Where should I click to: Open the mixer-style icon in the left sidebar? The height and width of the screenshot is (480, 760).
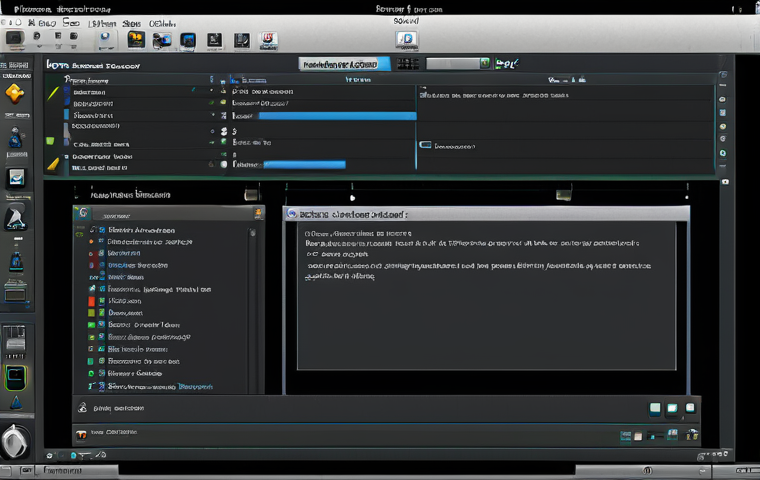click(15, 339)
